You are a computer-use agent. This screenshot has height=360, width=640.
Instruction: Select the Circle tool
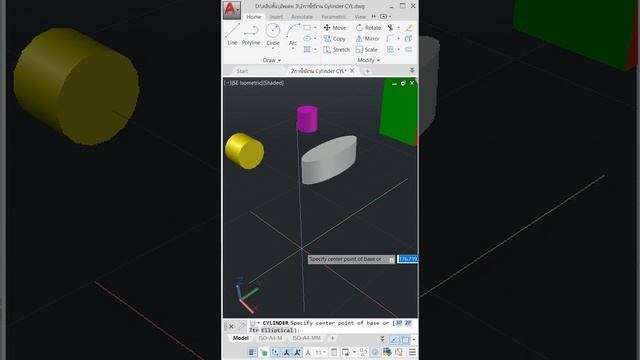pyautogui.click(x=273, y=34)
